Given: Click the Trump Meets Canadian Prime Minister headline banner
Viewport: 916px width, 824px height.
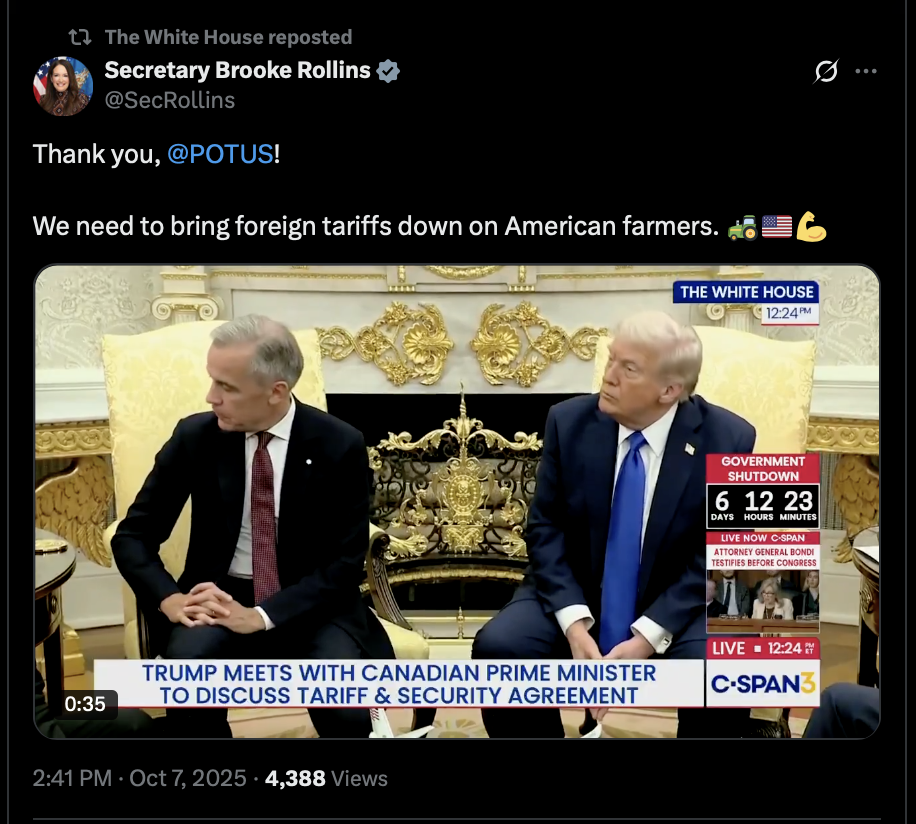Looking at the screenshot, I should point(399,684).
